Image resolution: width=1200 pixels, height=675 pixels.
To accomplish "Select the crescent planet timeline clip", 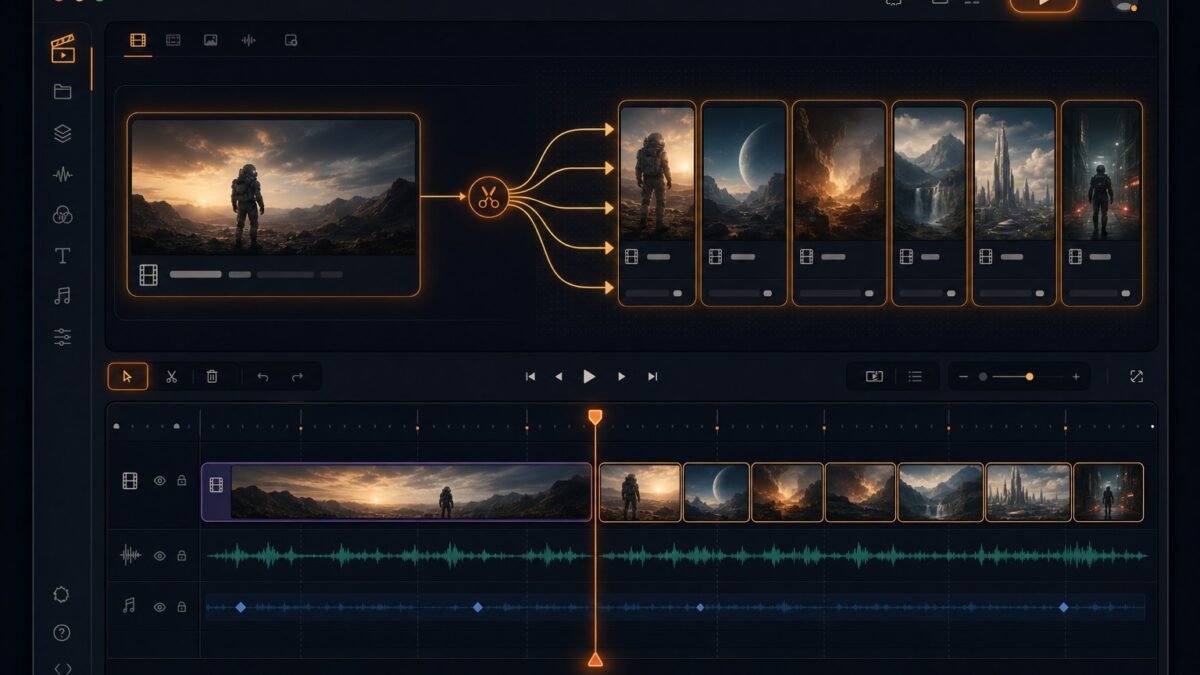I will point(716,492).
